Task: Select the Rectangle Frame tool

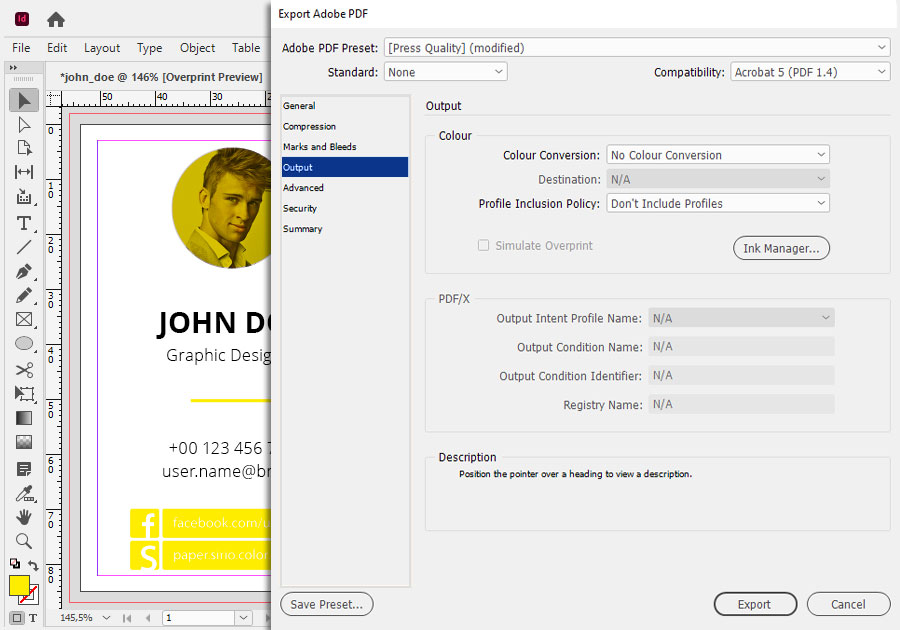Action: coord(24,320)
